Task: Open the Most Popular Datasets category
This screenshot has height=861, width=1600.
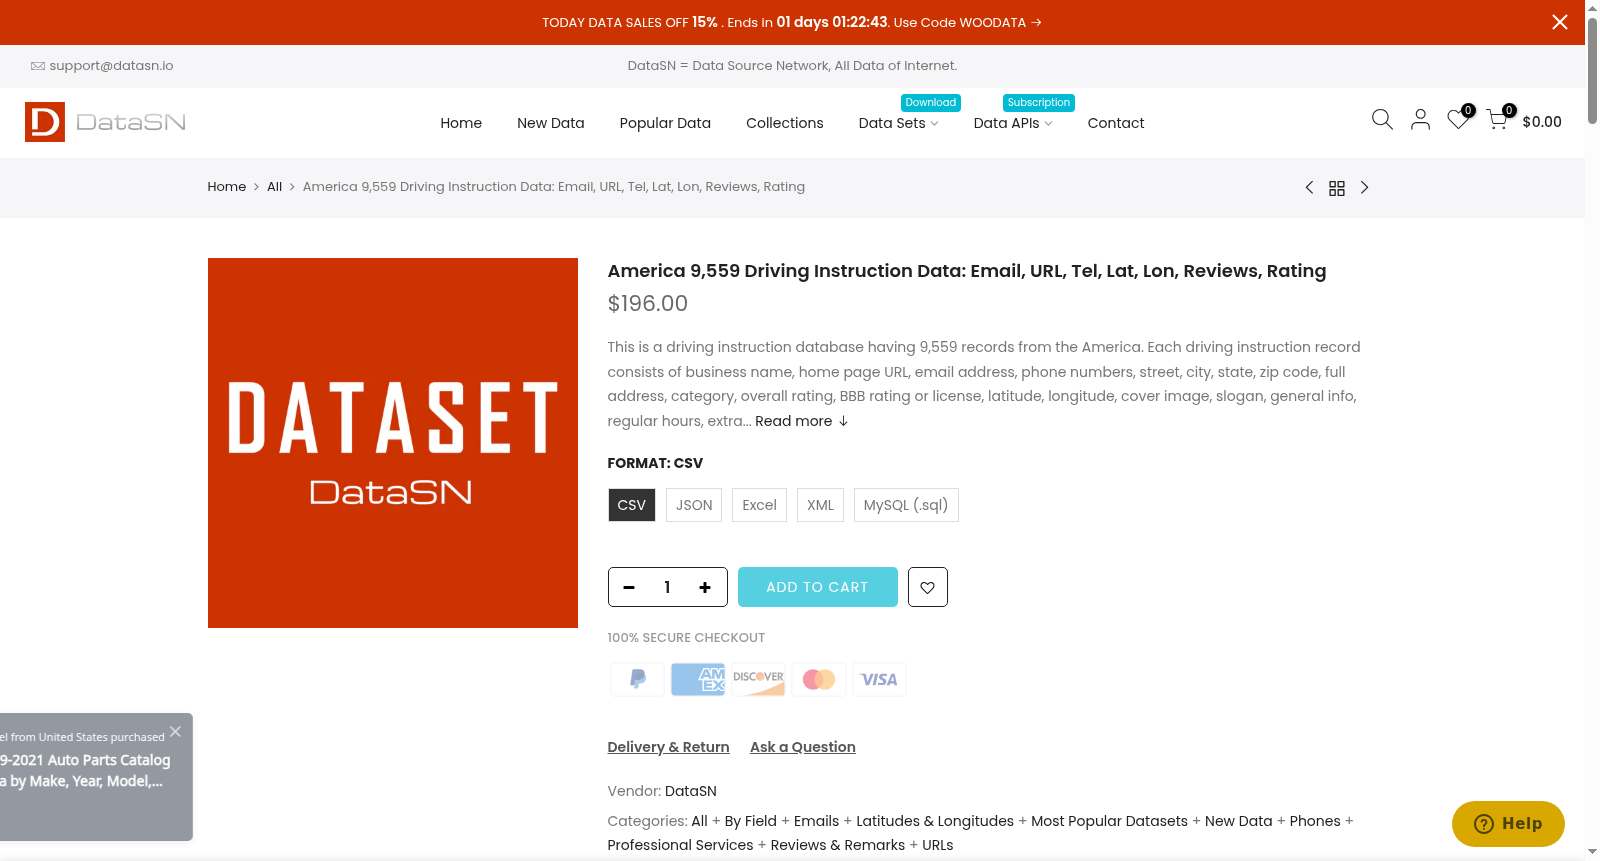Action: tap(1110, 821)
